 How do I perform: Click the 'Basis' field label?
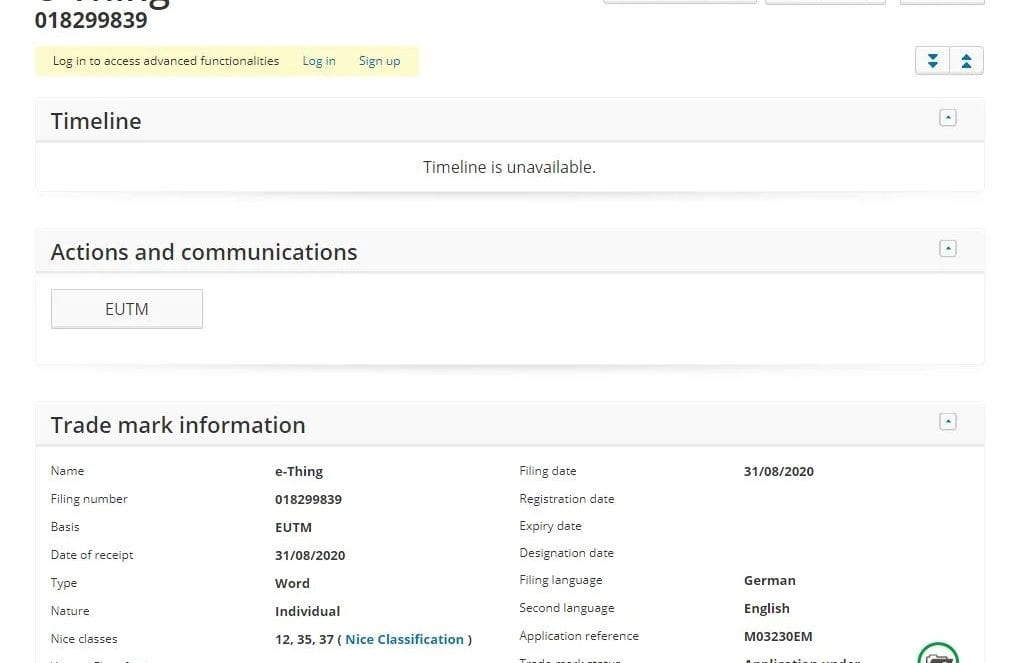[65, 527]
